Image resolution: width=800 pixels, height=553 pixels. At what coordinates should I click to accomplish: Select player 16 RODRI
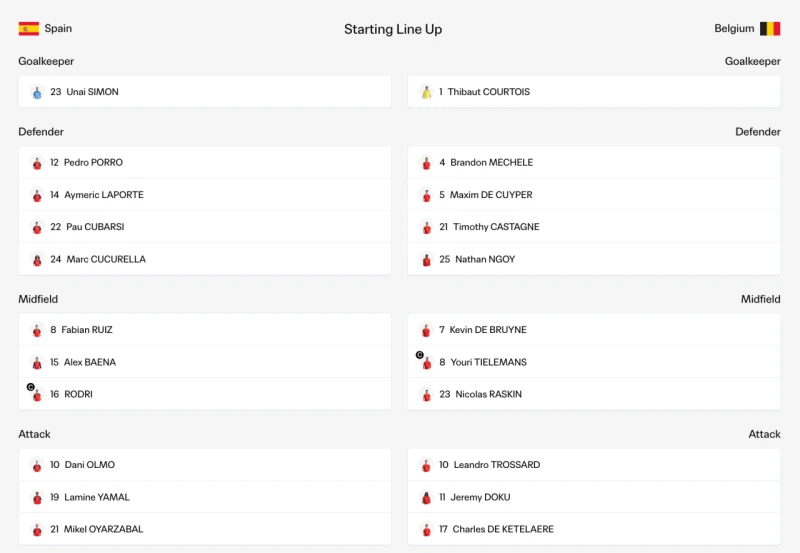pyautogui.click(x=205, y=394)
